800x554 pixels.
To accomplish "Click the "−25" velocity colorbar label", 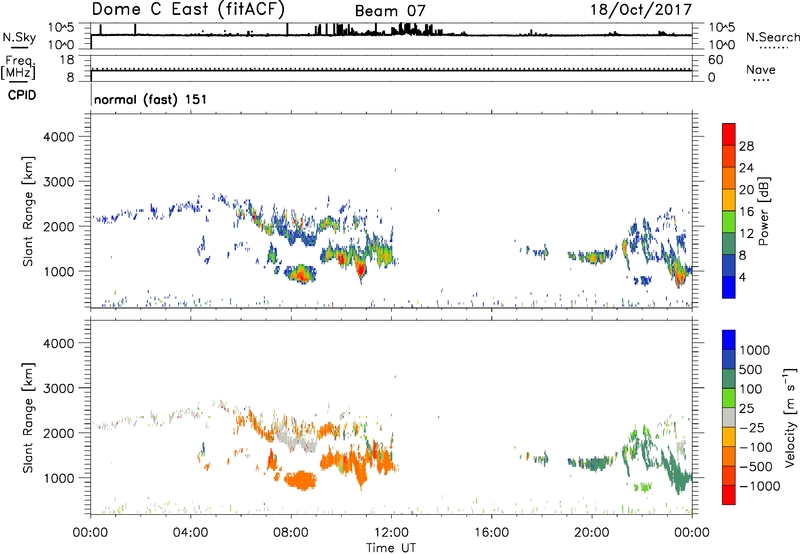I will point(751,427).
